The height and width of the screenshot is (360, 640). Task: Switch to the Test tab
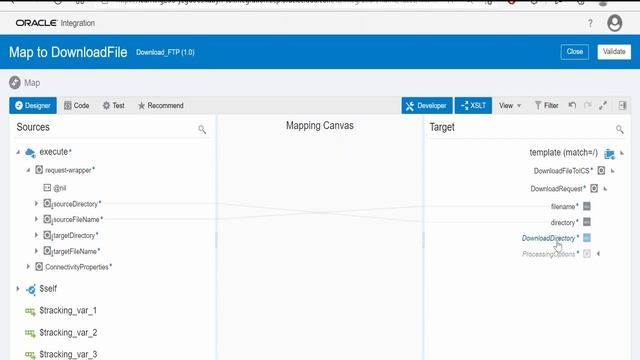113,105
